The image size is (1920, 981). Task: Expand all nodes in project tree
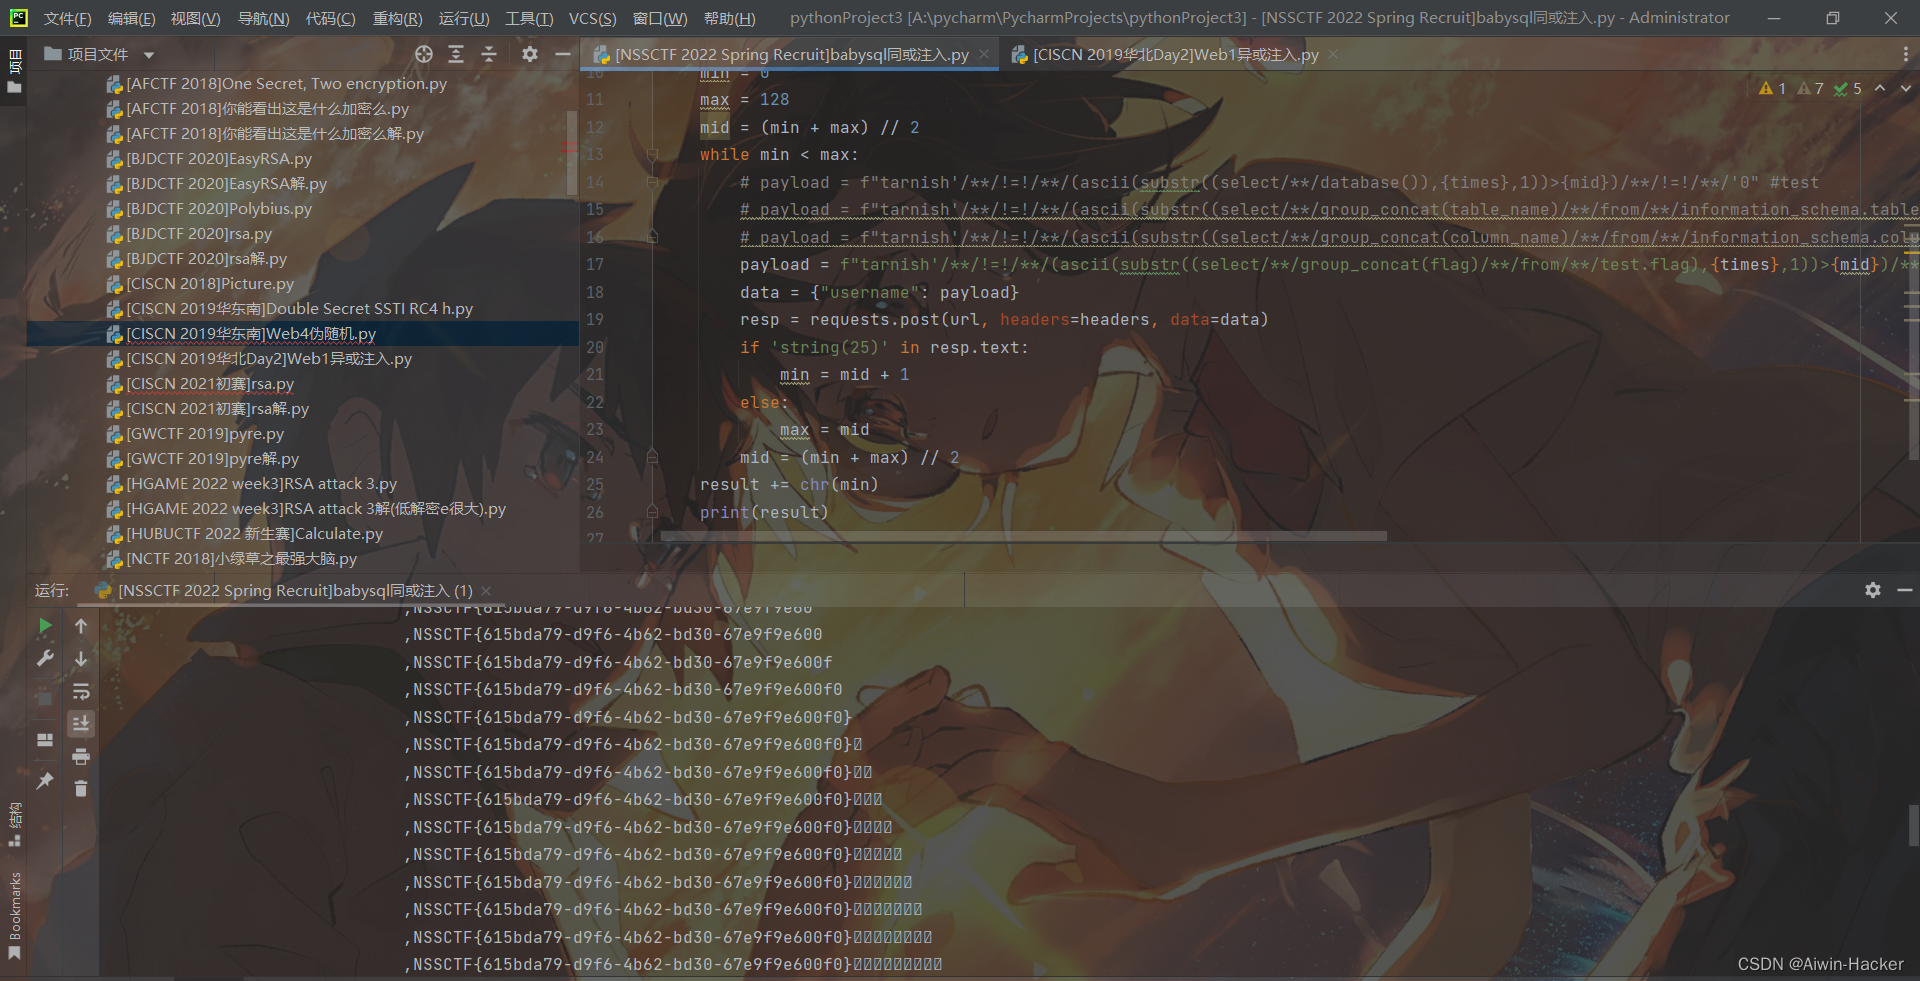456,55
